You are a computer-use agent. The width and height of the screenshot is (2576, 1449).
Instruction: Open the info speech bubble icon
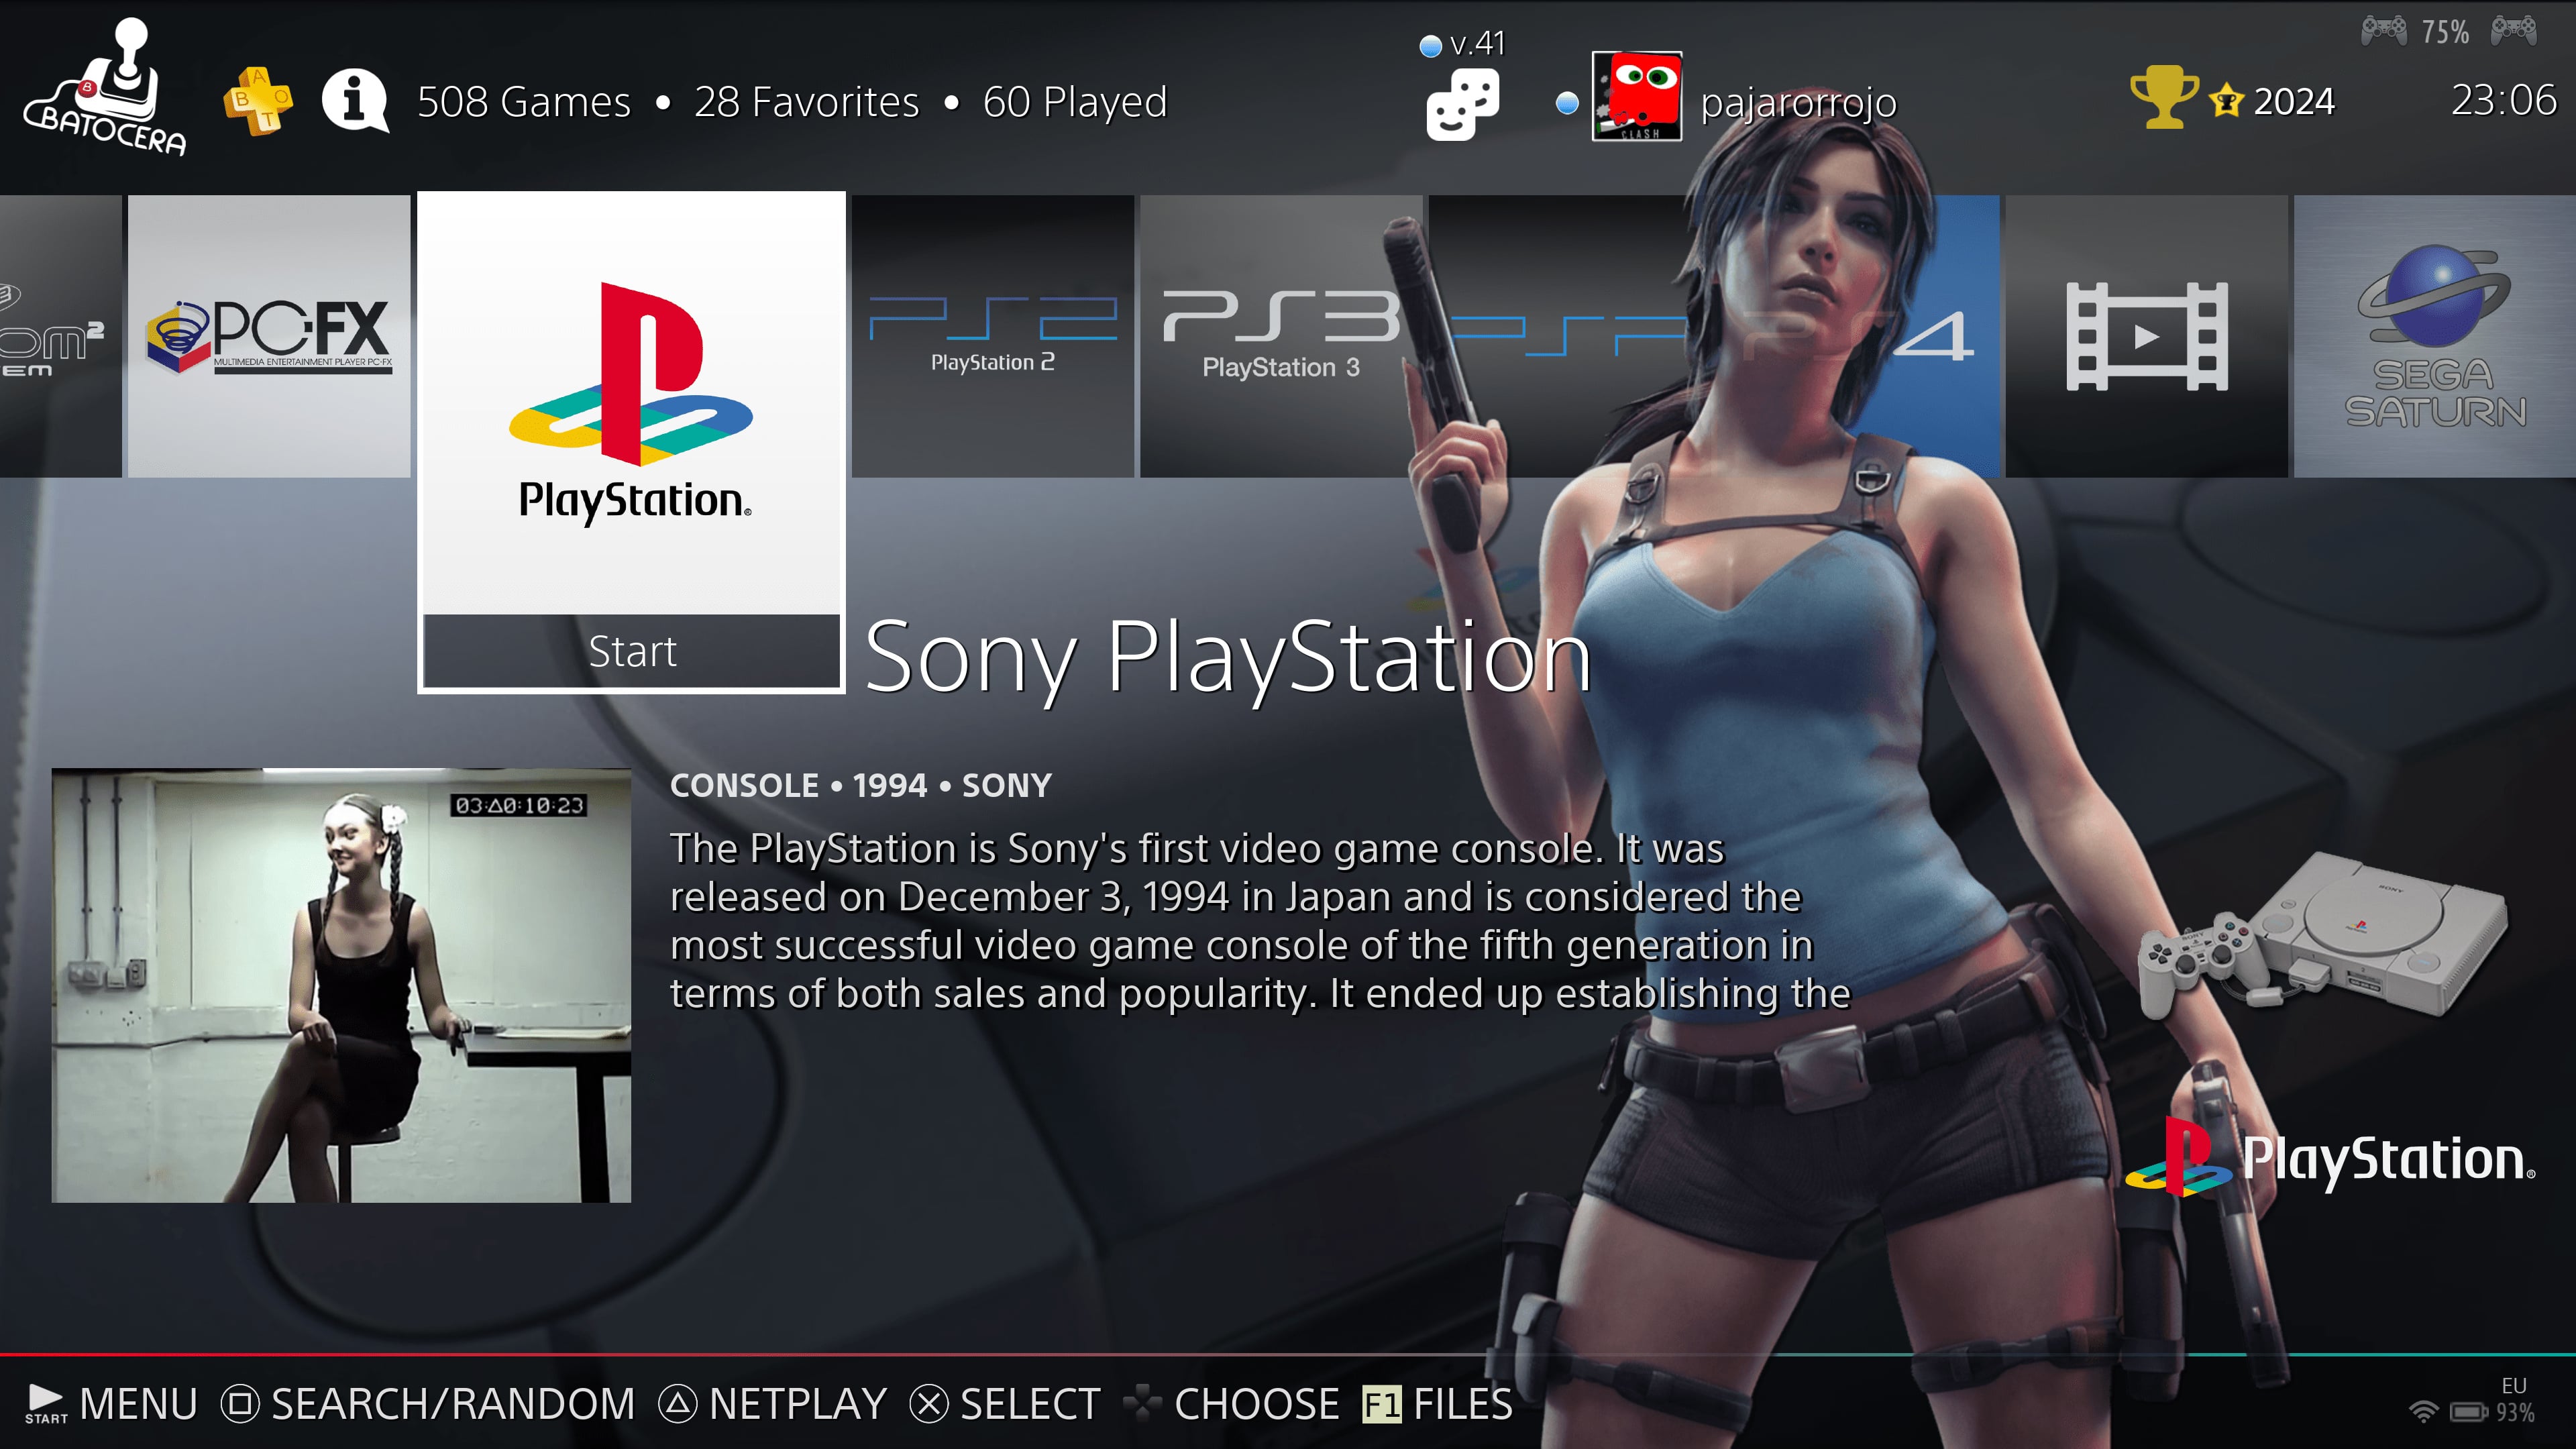(354, 100)
